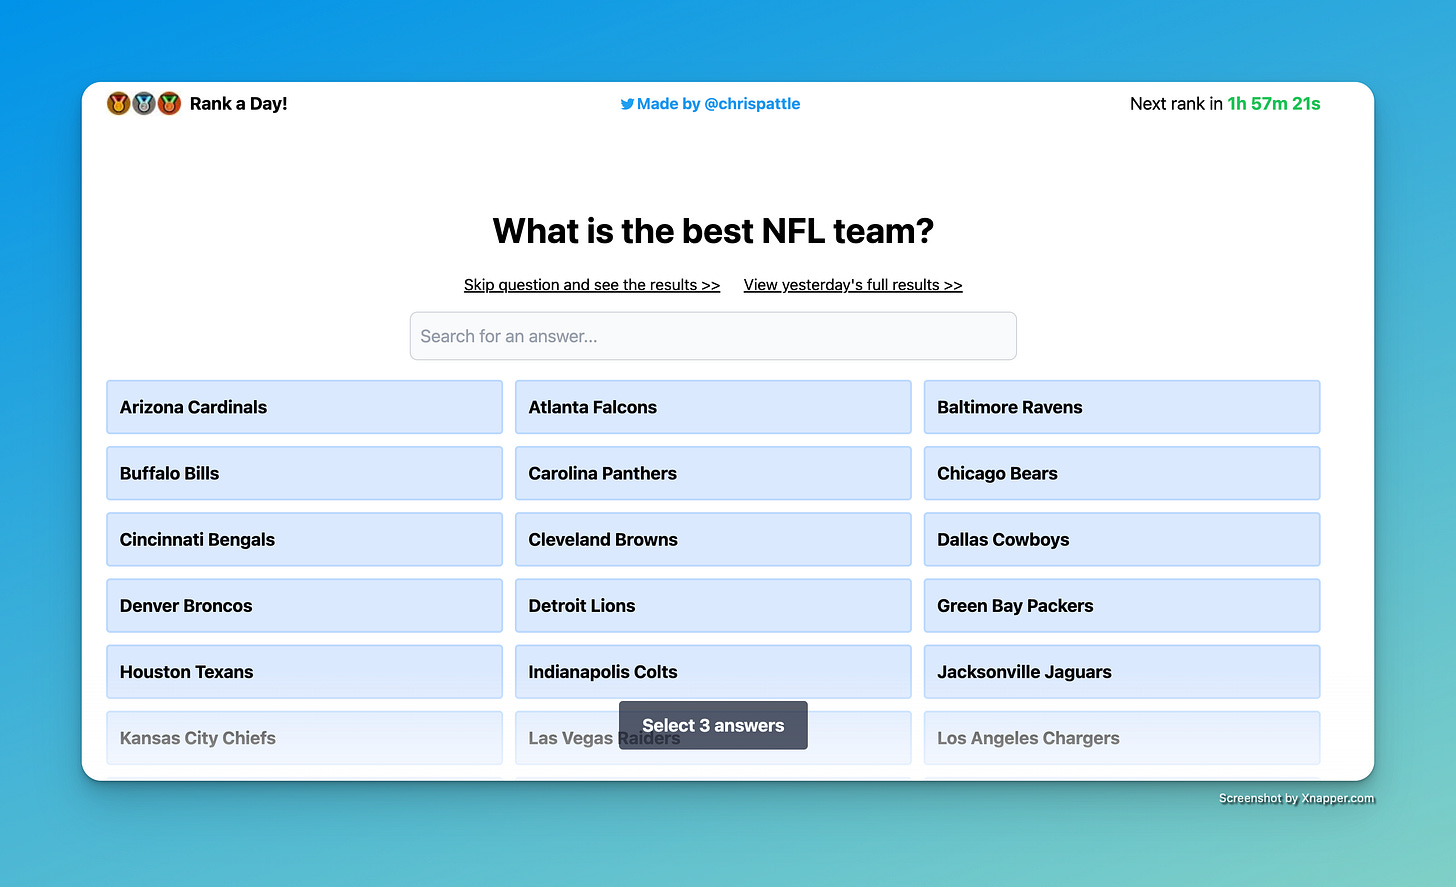This screenshot has width=1456, height=887.
Task: Select Los Angeles Chargers
Action: (x=1122, y=738)
